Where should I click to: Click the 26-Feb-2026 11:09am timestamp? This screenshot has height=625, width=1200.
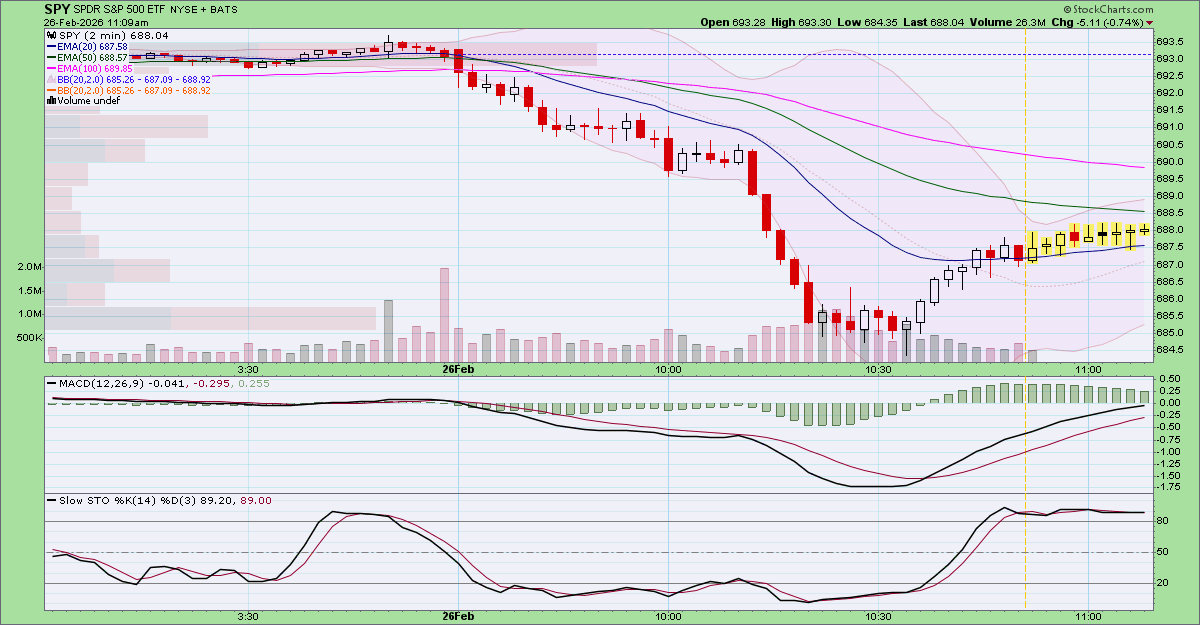[98, 22]
